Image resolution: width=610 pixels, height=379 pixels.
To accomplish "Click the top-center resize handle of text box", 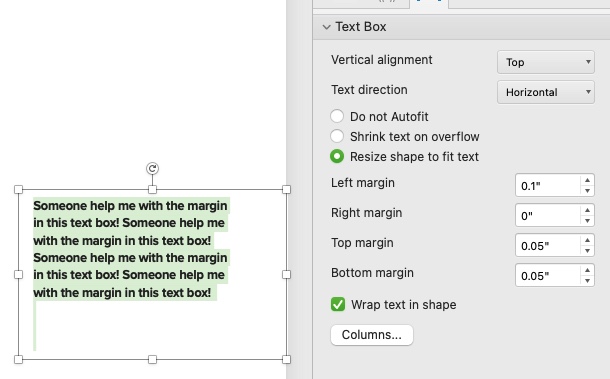I will [x=152, y=190].
